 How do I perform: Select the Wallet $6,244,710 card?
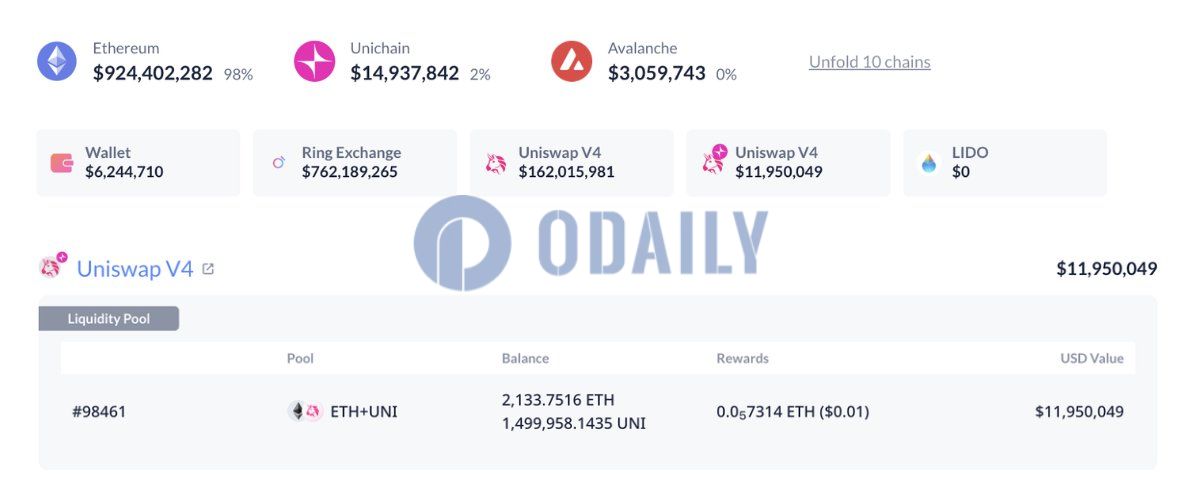pyautogui.click(x=138, y=163)
